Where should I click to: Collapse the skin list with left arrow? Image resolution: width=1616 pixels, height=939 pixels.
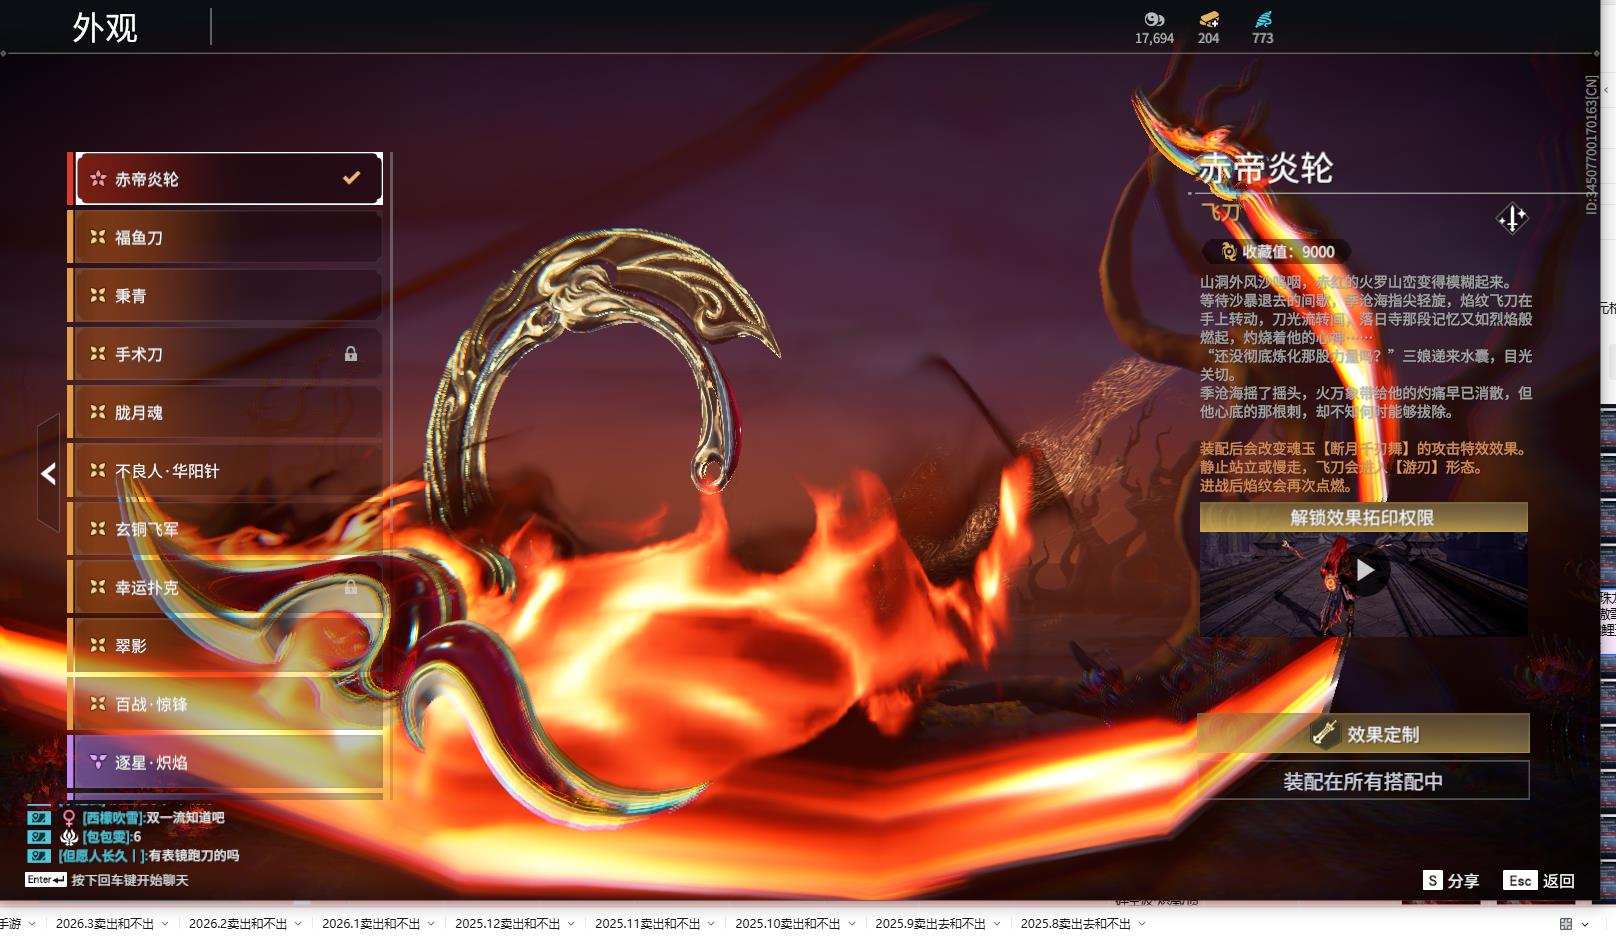coord(48,473)
